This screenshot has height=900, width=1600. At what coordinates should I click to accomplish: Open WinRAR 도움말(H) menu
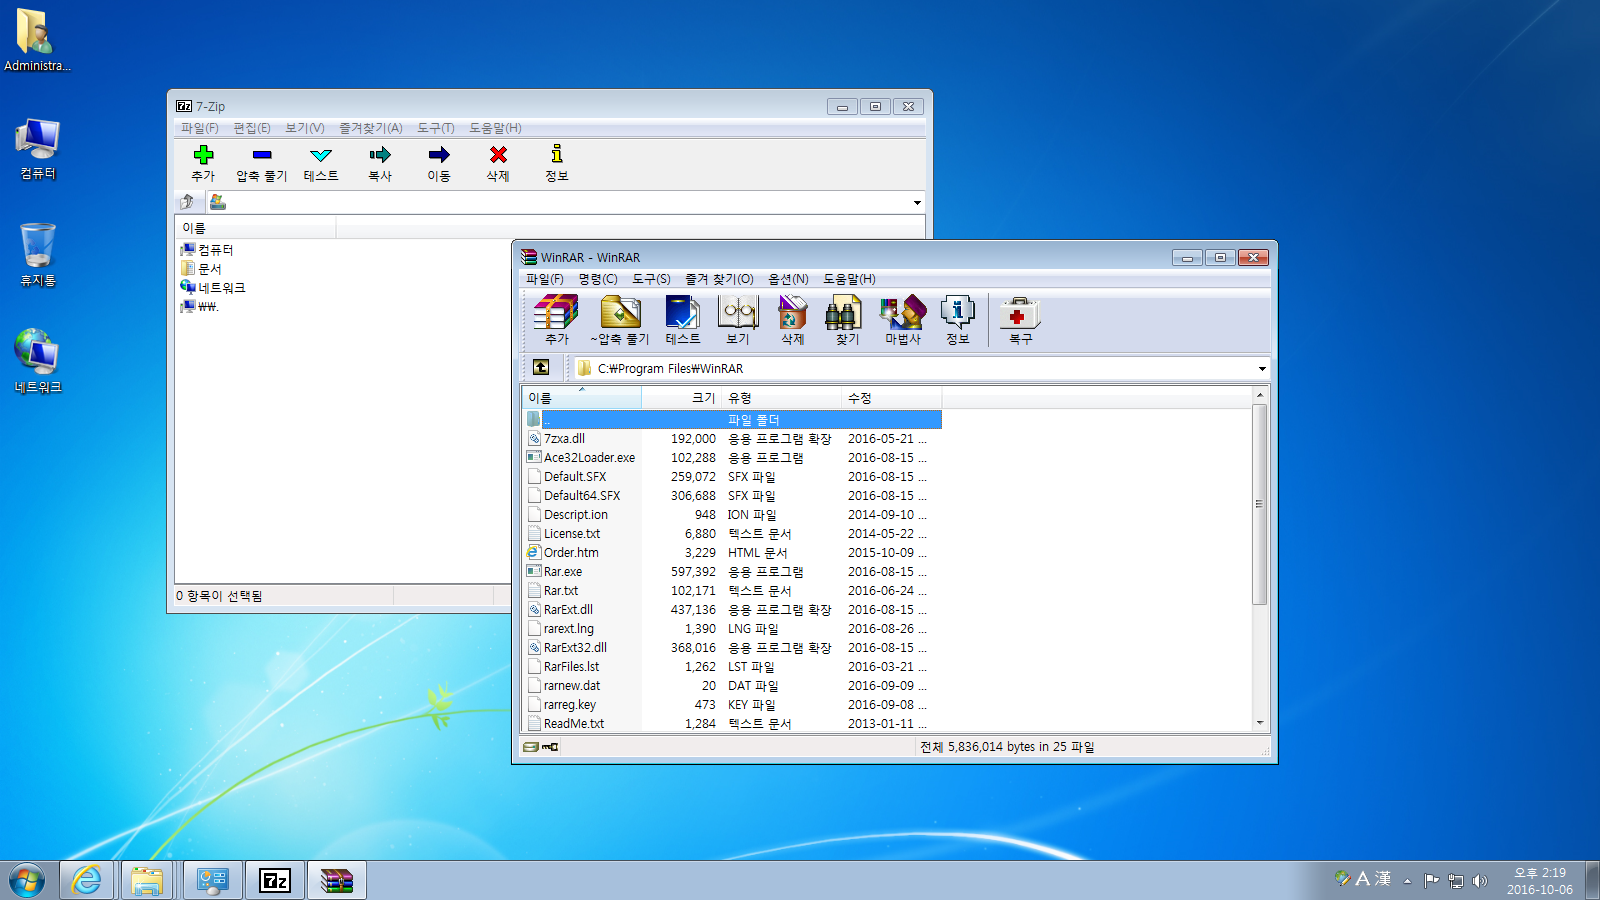[x=849, y=279]
